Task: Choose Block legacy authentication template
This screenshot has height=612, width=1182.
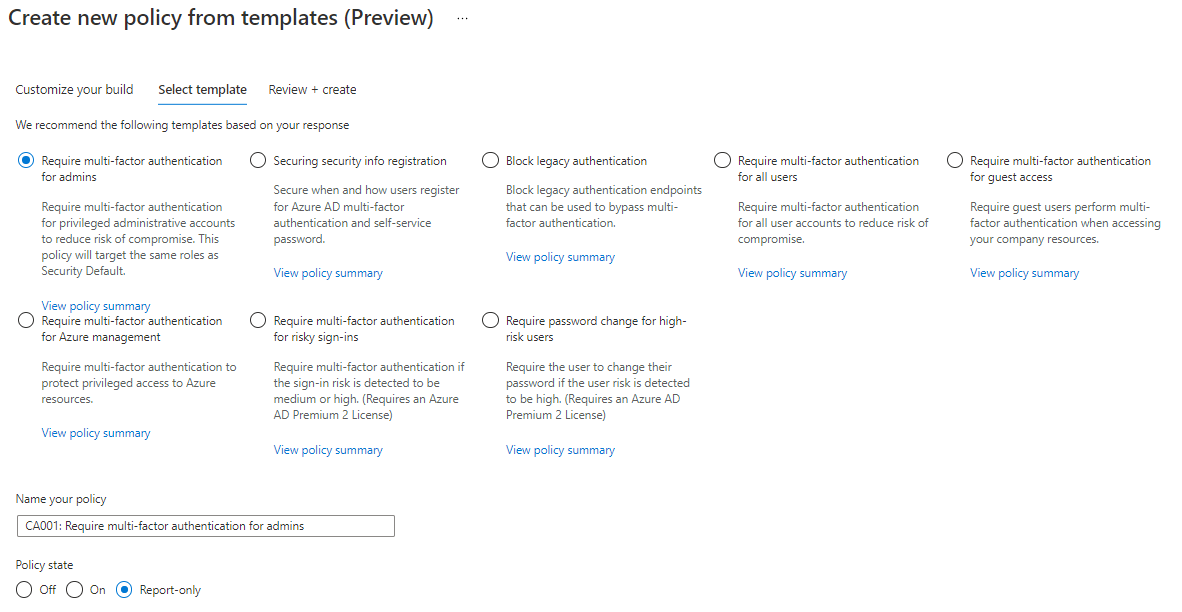Action: tap(490, 161)
